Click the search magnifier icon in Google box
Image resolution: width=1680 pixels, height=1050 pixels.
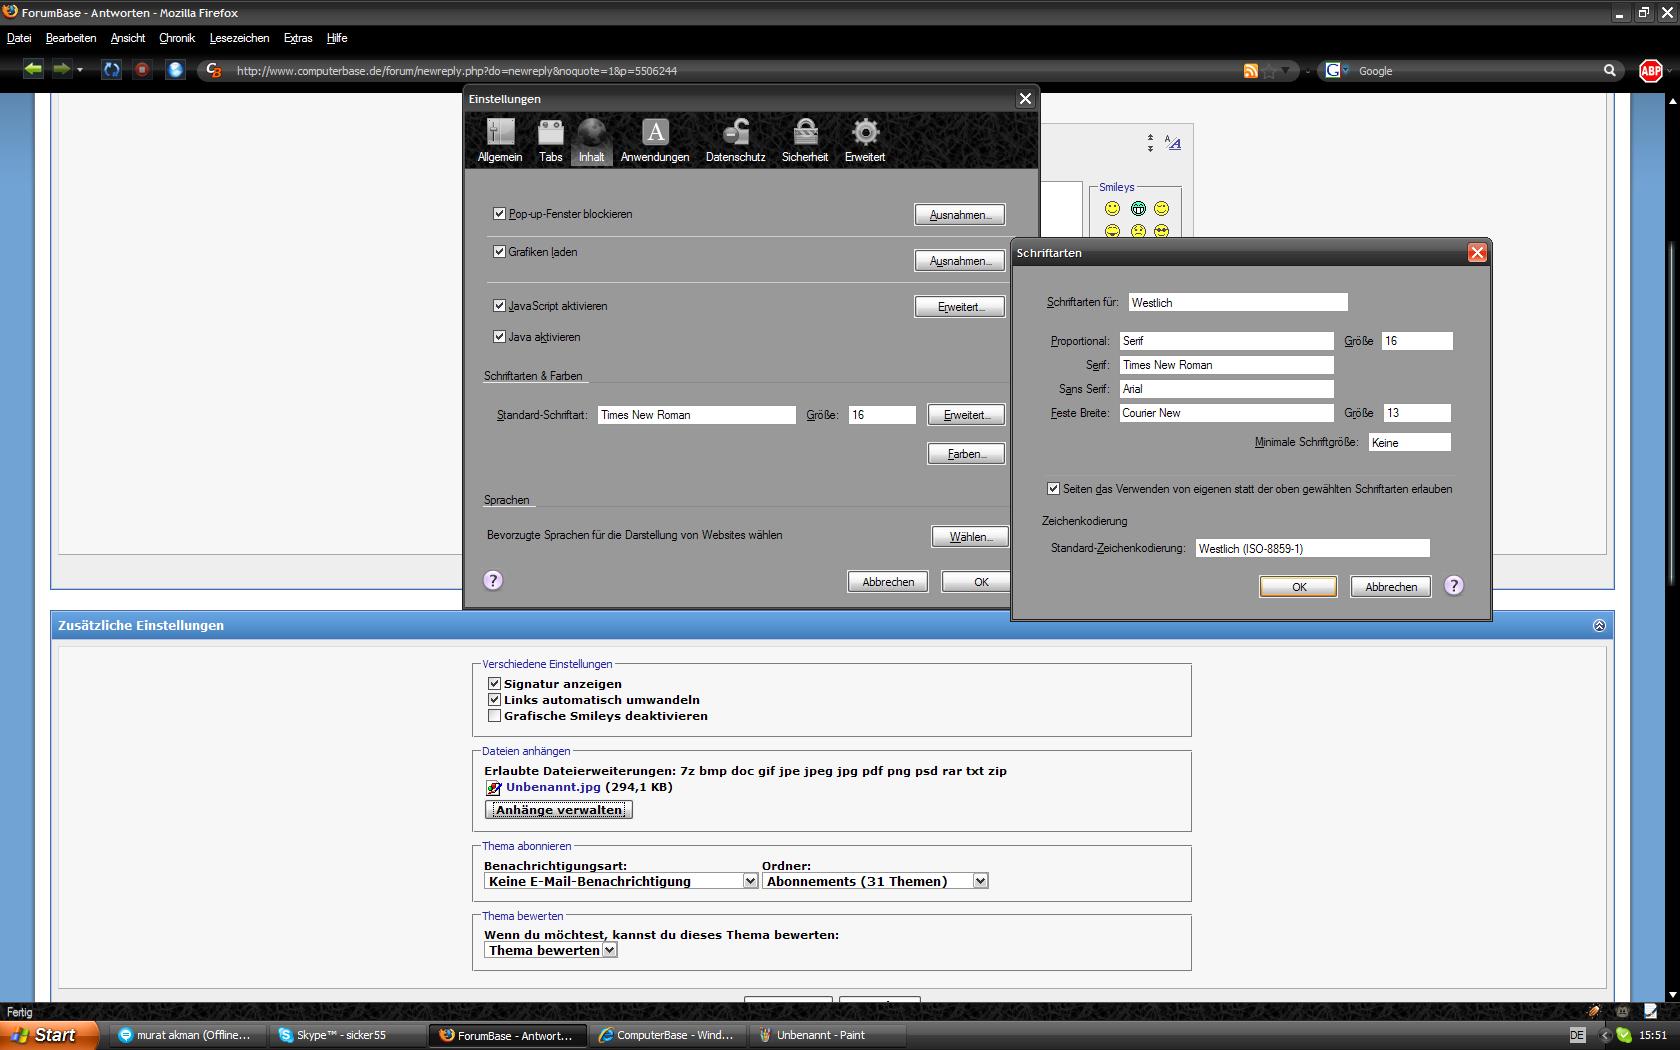point(1609,70)
